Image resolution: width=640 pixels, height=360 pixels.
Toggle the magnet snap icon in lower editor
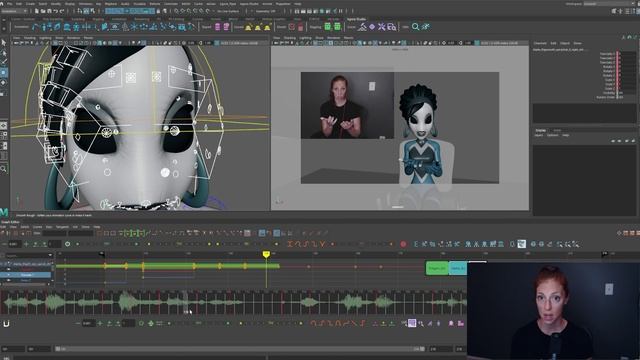click(x=6, y=324)
